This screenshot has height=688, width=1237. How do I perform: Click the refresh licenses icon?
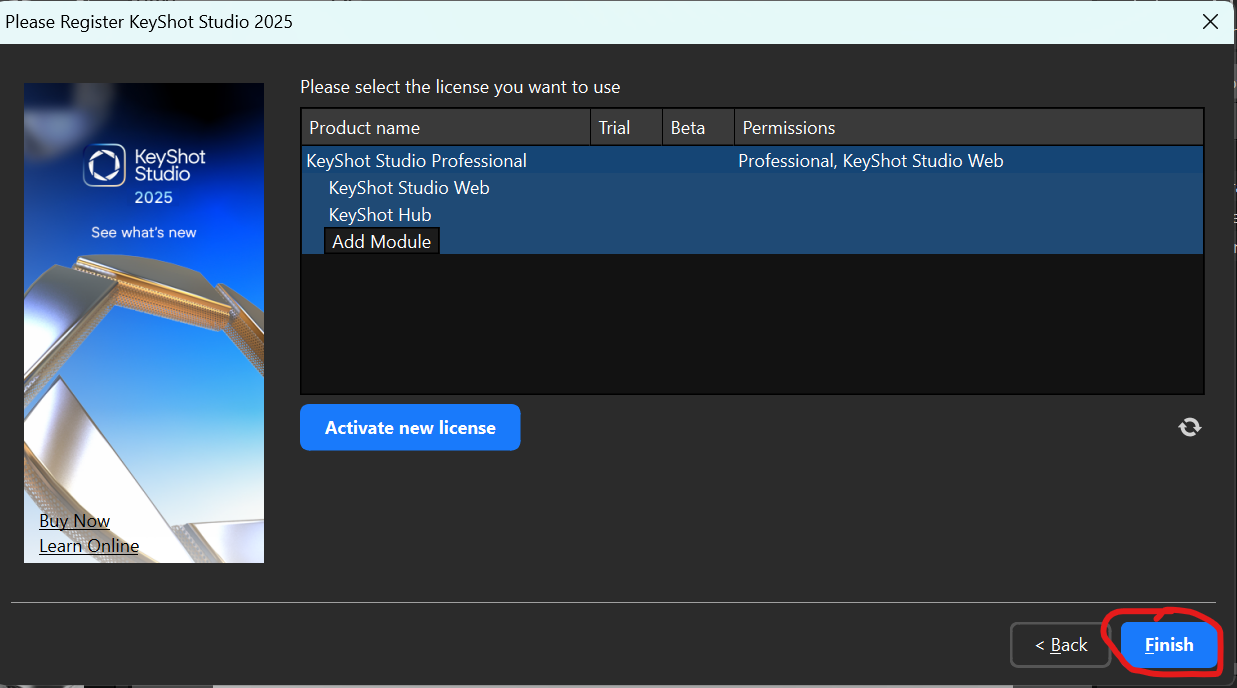(1189, 427)
